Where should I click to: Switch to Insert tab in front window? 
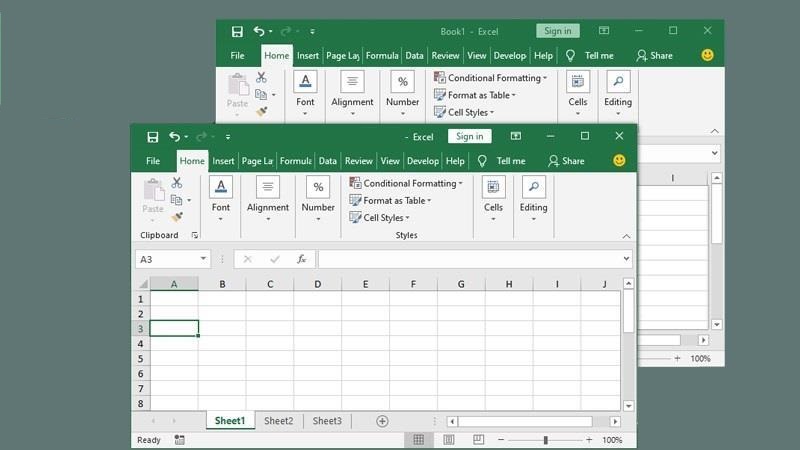tap(223, 161)
